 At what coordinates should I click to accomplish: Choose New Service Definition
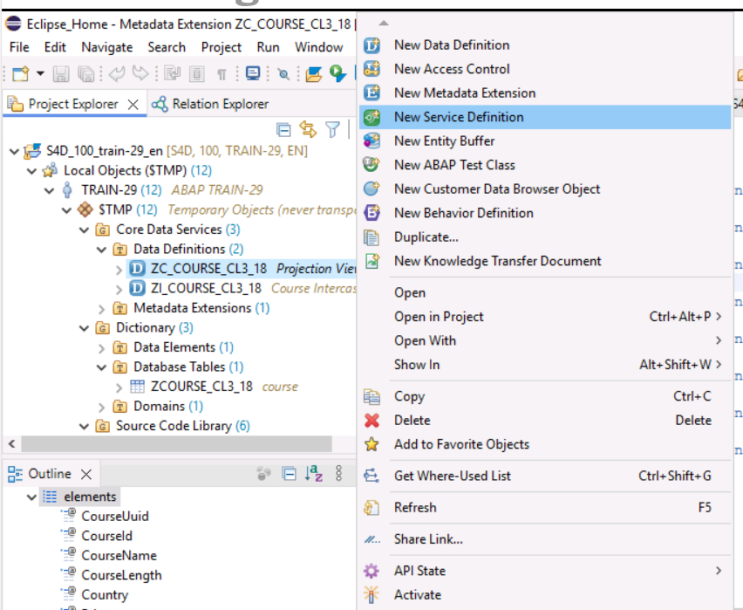click(x=545, y=117)
